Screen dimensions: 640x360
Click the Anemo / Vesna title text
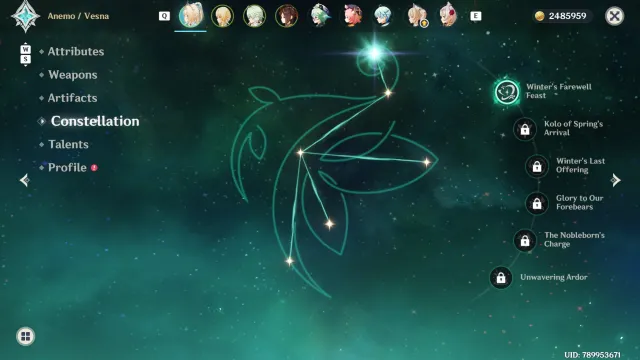[x=78, y=16]
